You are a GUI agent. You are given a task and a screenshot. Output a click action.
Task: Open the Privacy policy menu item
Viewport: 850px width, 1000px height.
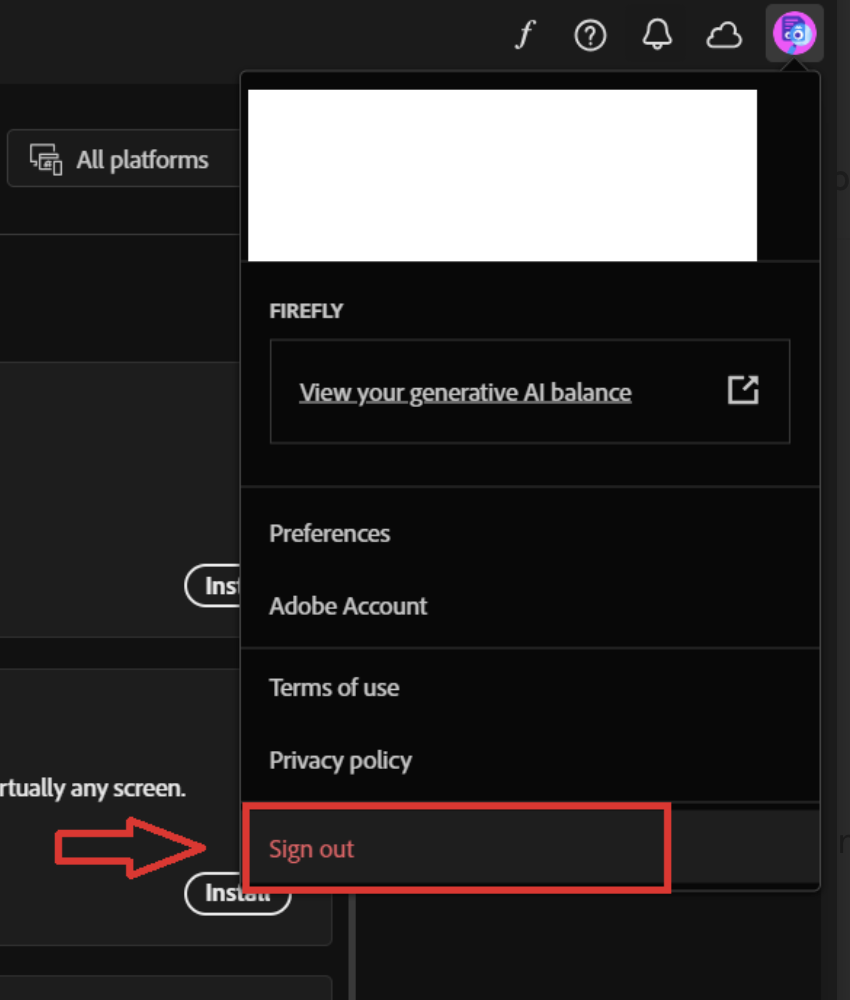tap(340, 760)
